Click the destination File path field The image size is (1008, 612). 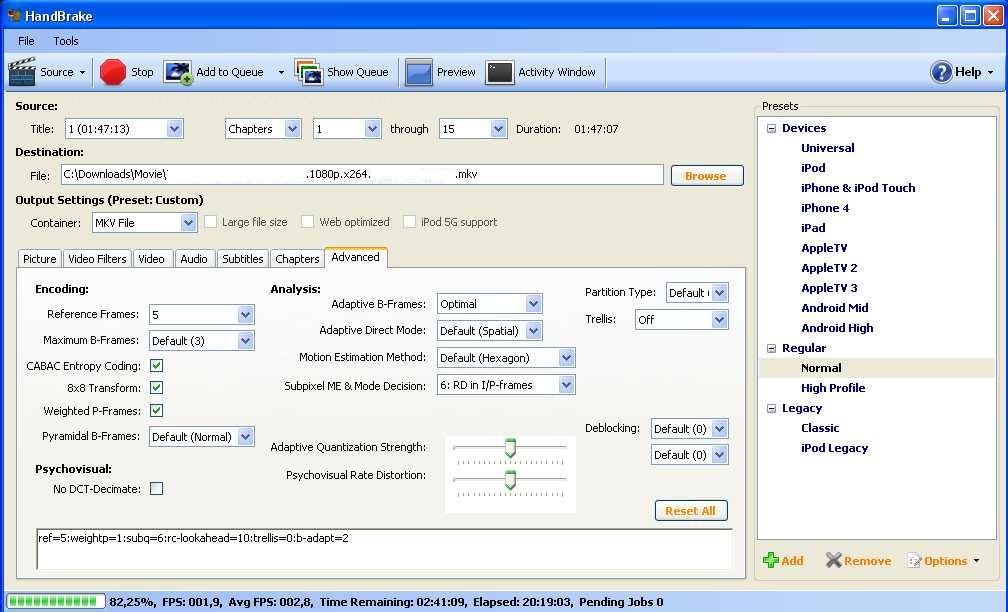point(362,174)
